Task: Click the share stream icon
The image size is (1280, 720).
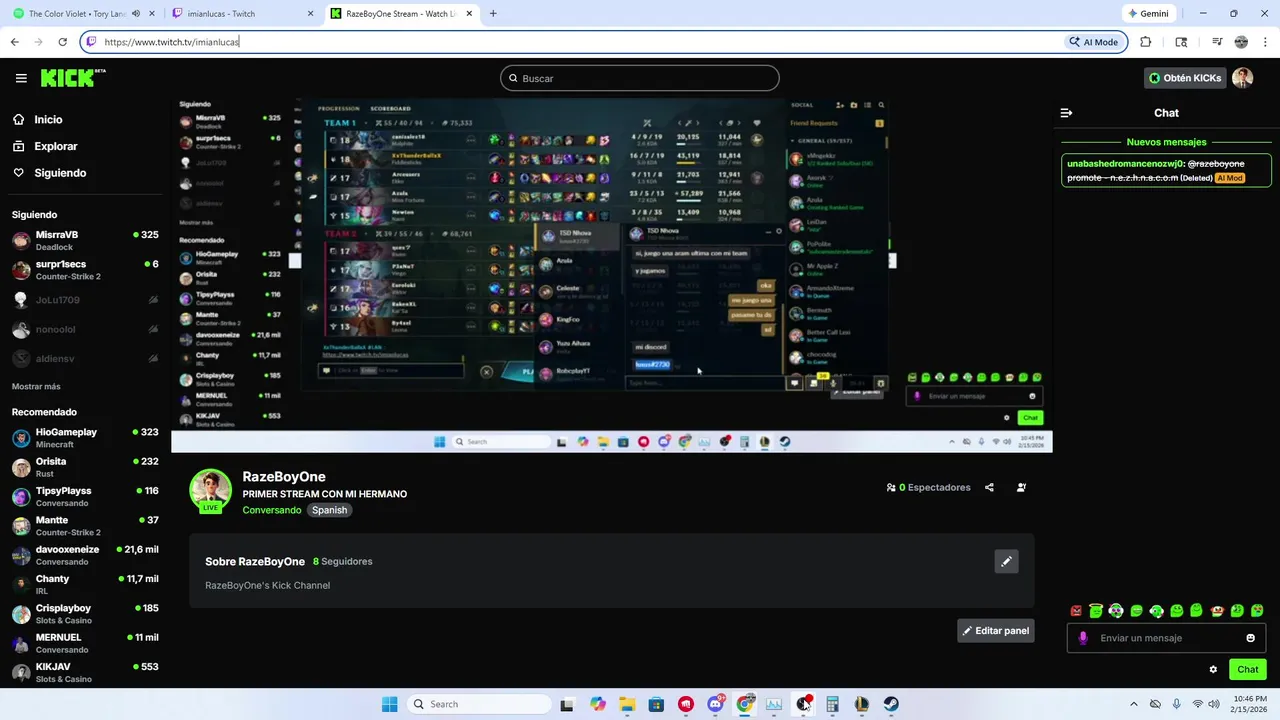Action: pos(989,488)
